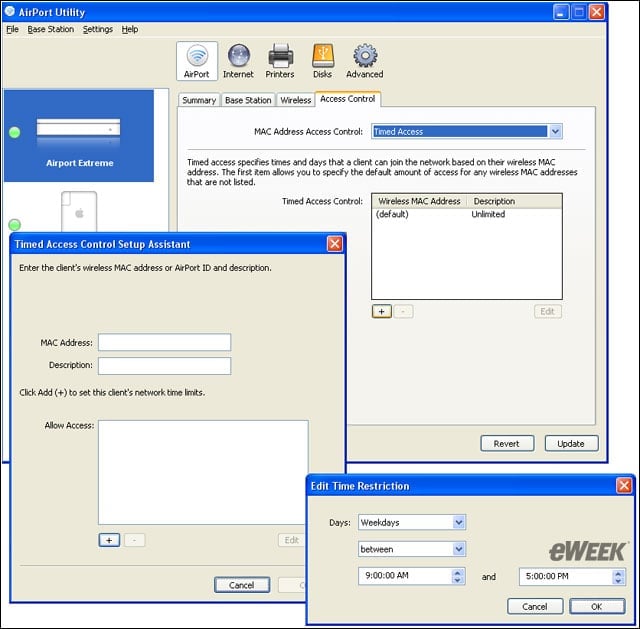Cancel the Setup Assistant dialog

click(242, 585)
